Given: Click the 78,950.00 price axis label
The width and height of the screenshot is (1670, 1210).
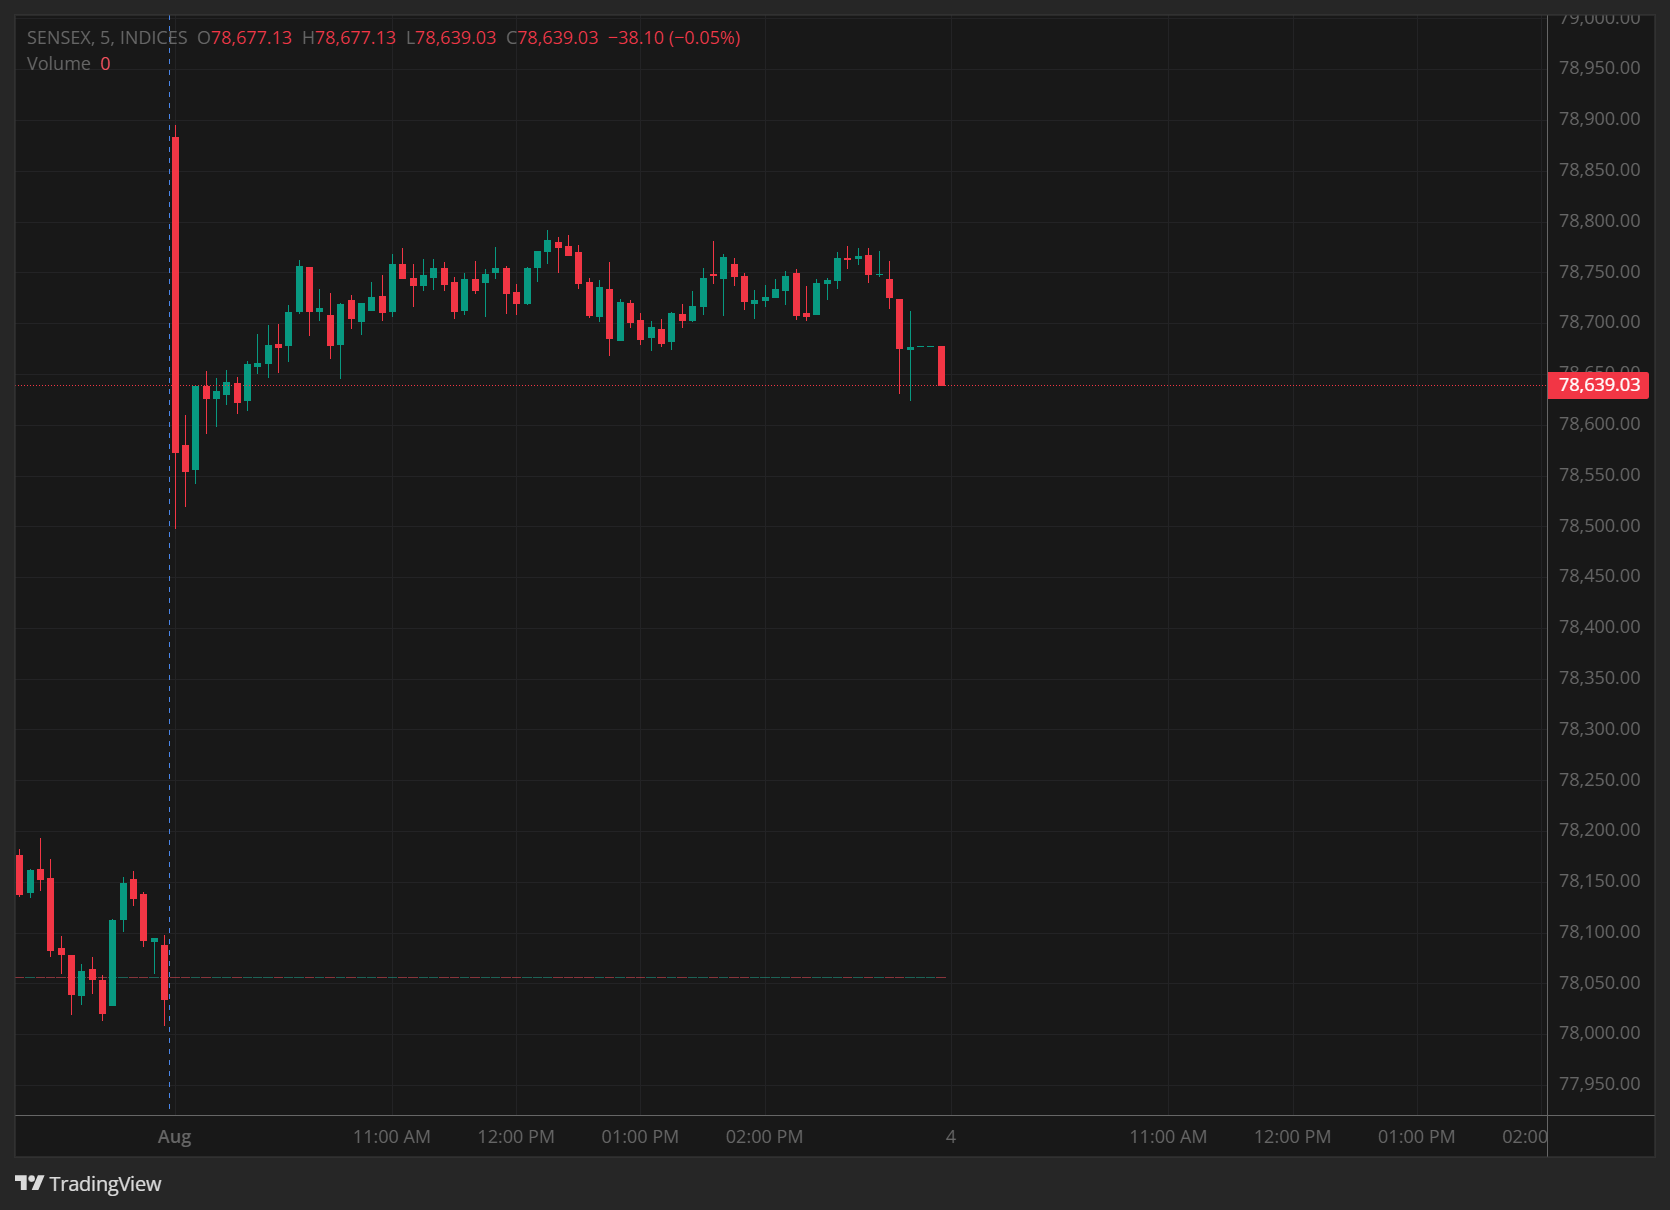Looking at the screenshot, I should tap(1599, 68).
